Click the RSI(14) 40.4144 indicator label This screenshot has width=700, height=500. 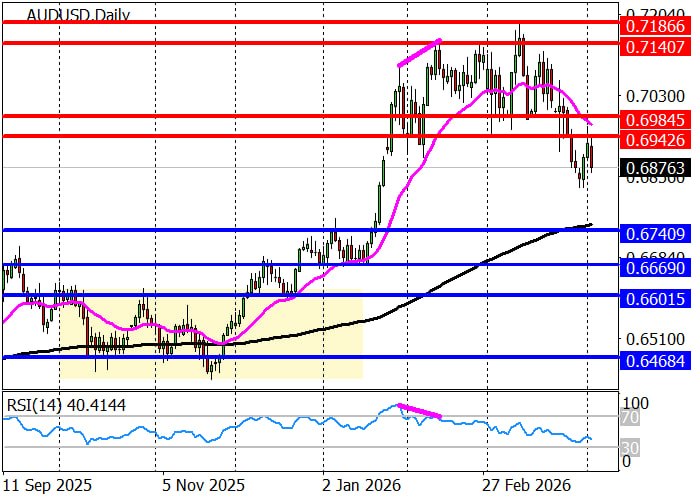tap(68, 404)
